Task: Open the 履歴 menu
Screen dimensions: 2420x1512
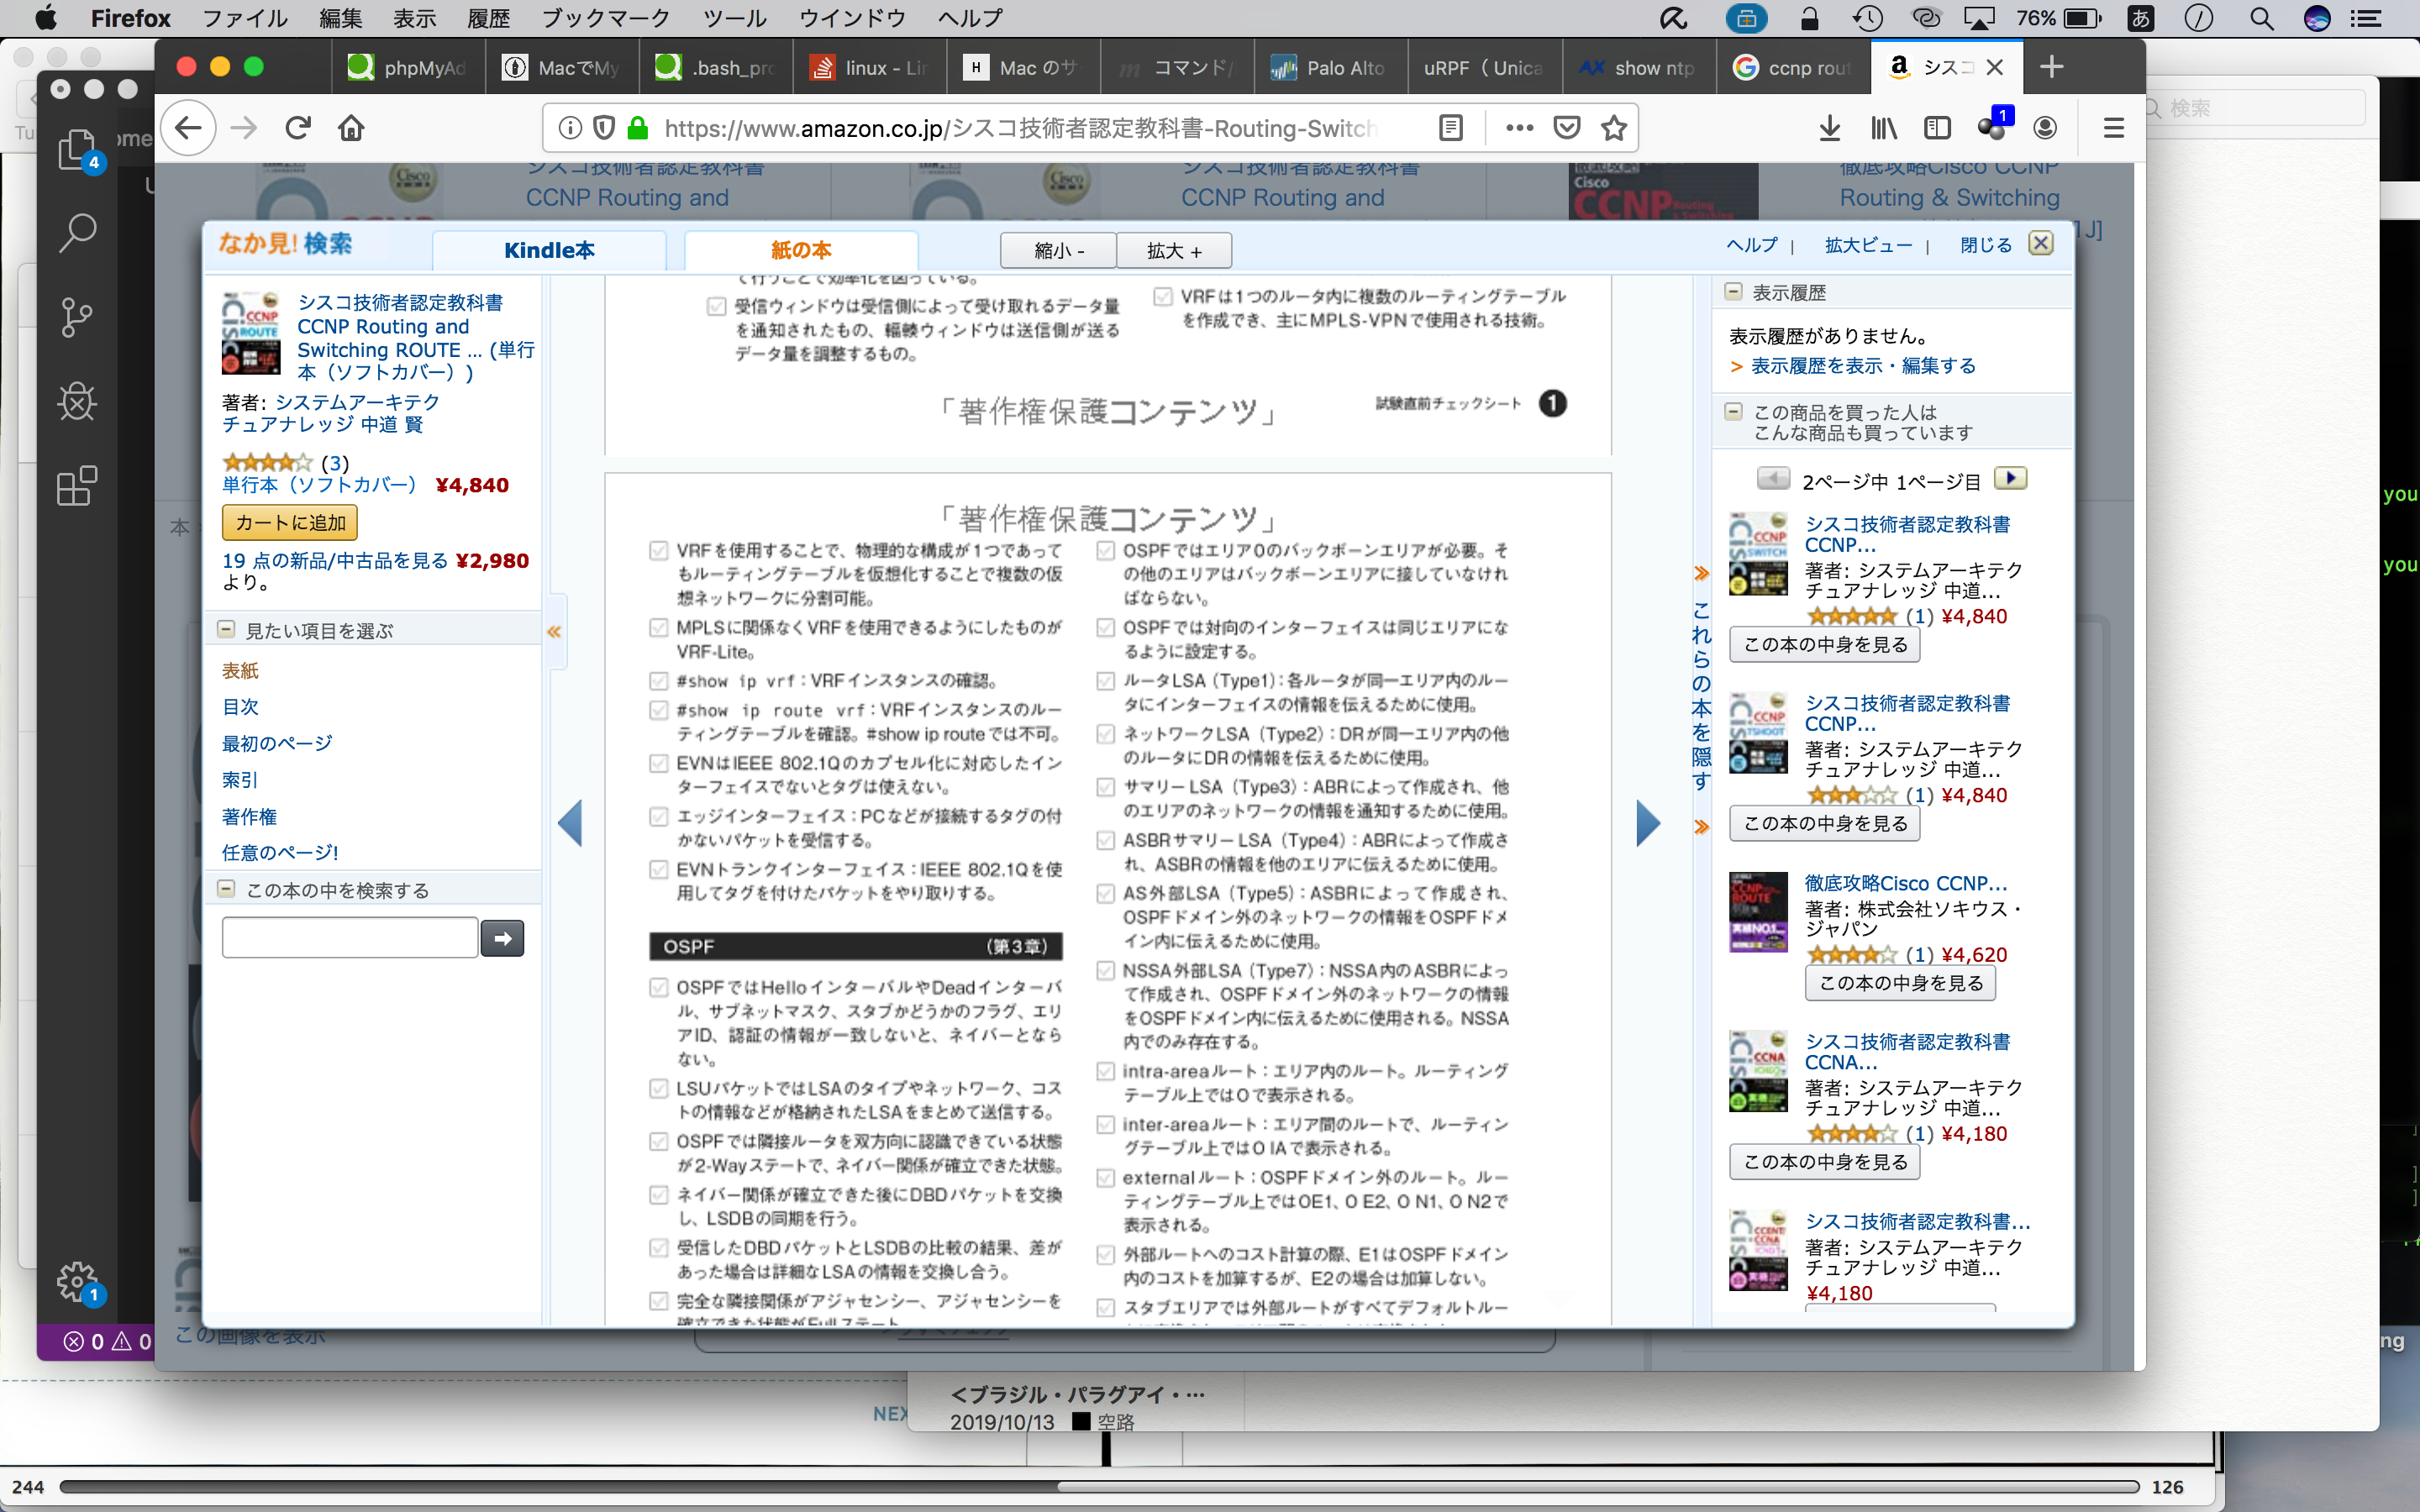Action: (488, 18)
